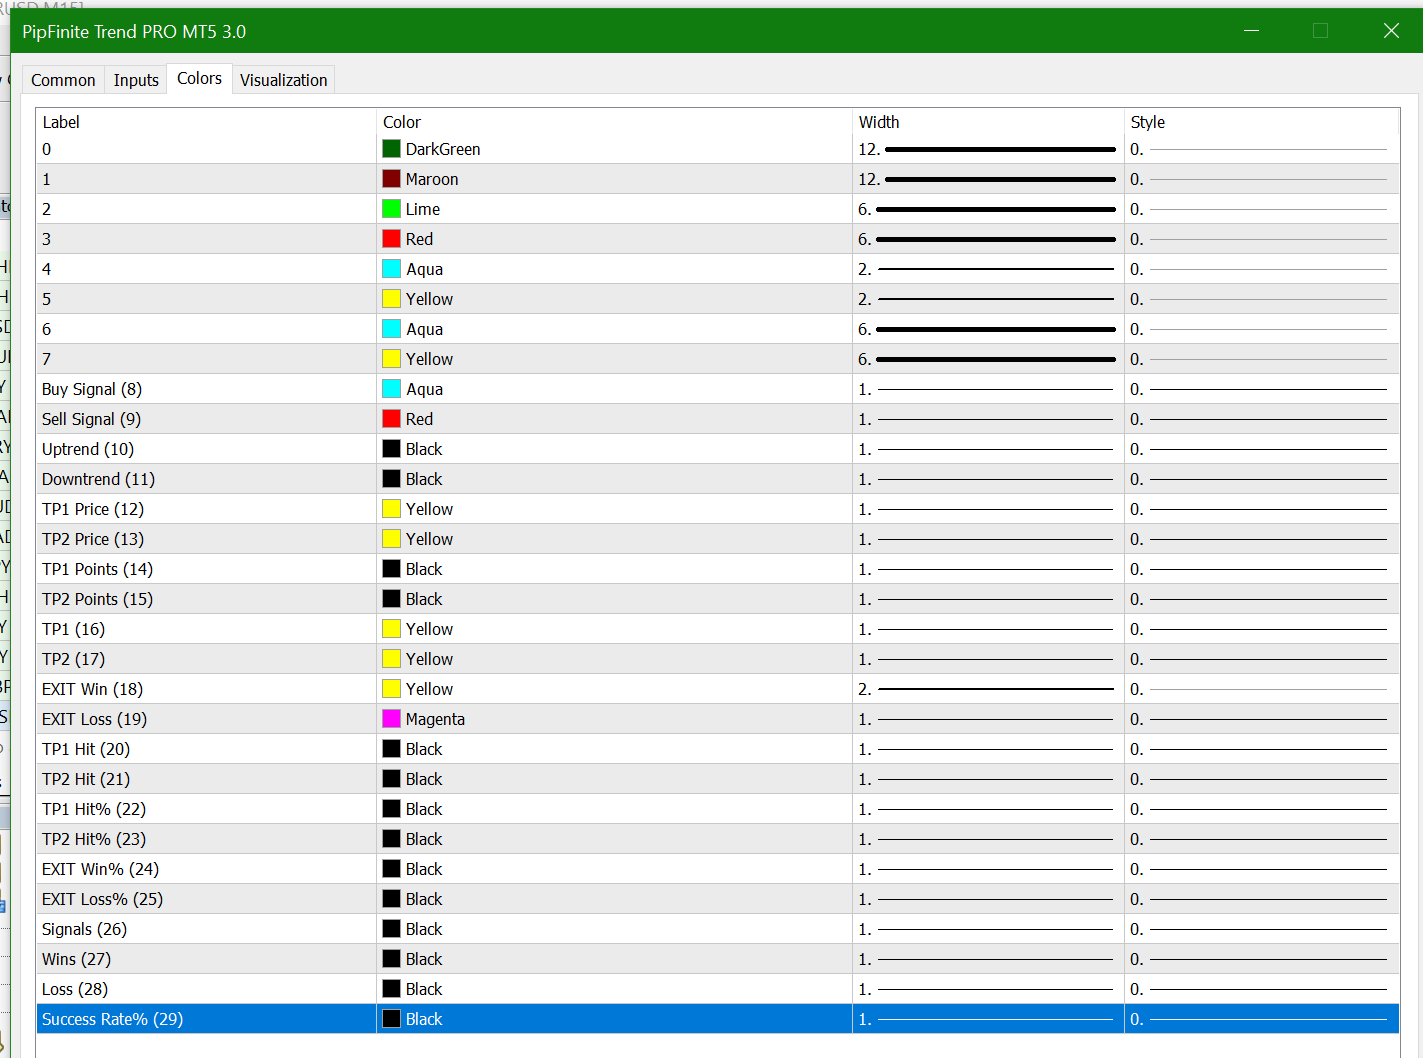Select the Yellow swatch for label 5
Screen dimensions: 1423x1058
click(392, 299)
